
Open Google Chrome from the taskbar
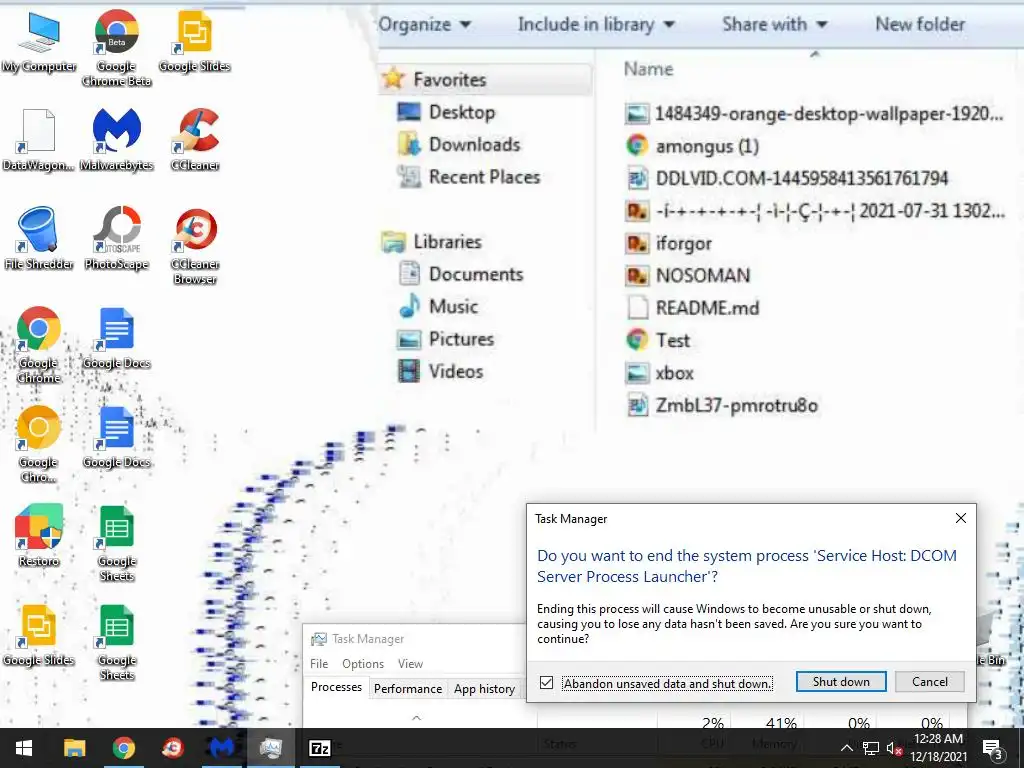[x=123, y=748]
